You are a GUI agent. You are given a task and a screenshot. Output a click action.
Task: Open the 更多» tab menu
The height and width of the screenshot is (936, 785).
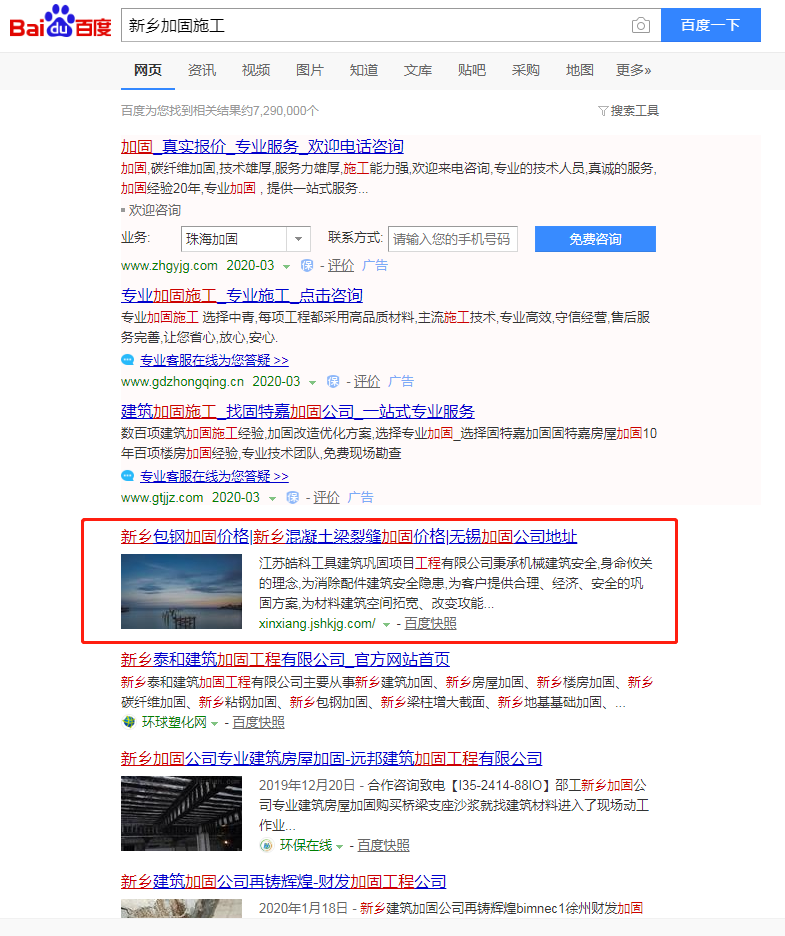point(633,70)
